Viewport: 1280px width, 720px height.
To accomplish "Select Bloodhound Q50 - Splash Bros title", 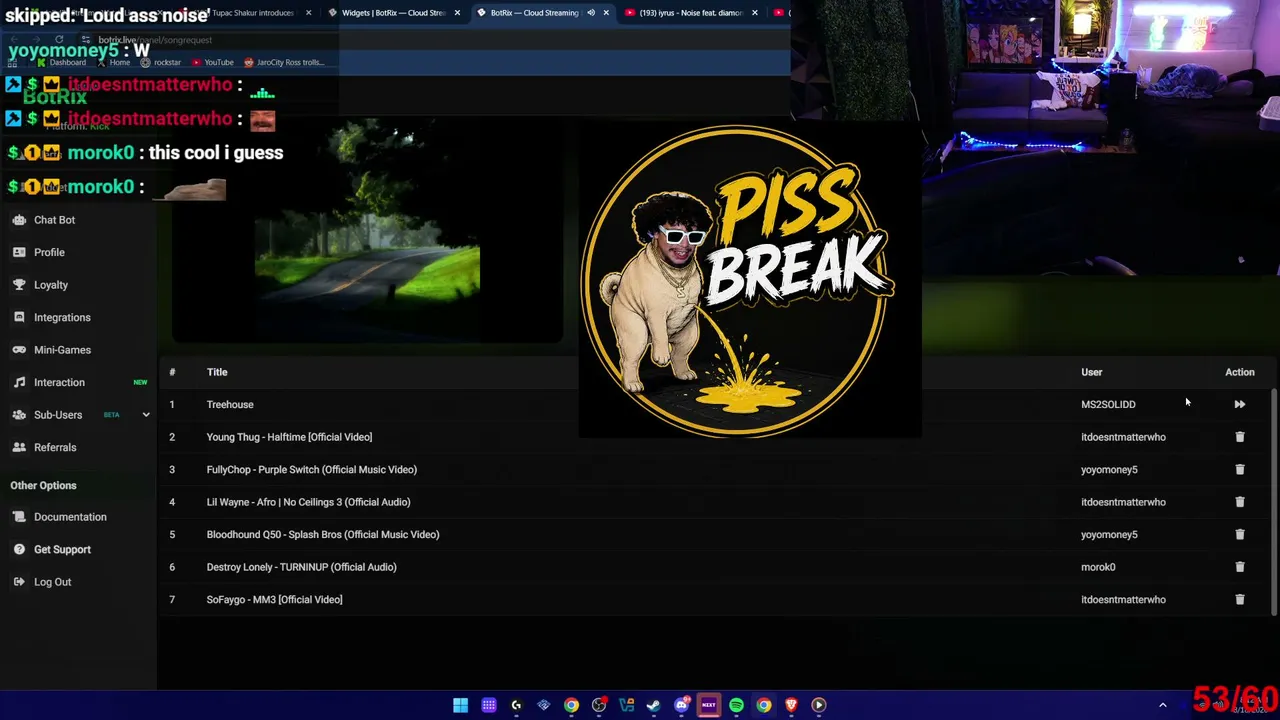I will pos(323,534).
